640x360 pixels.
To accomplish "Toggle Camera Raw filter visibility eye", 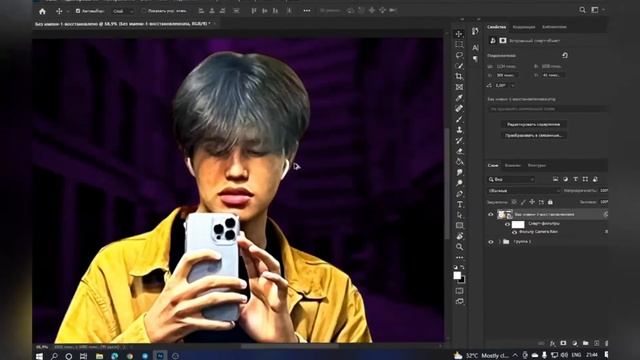I will pos(514,232).
